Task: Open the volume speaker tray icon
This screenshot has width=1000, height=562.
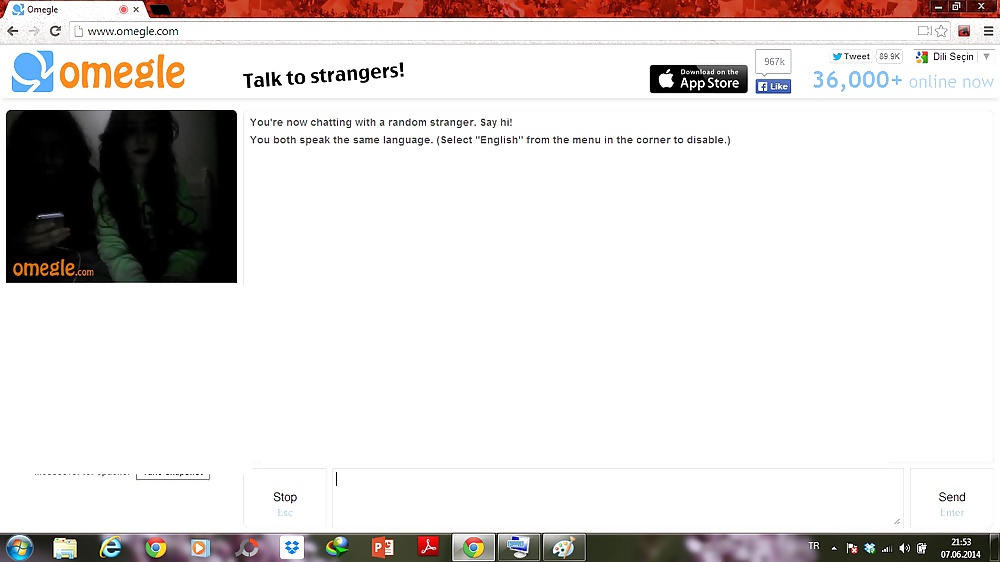Action: [904, 548]
